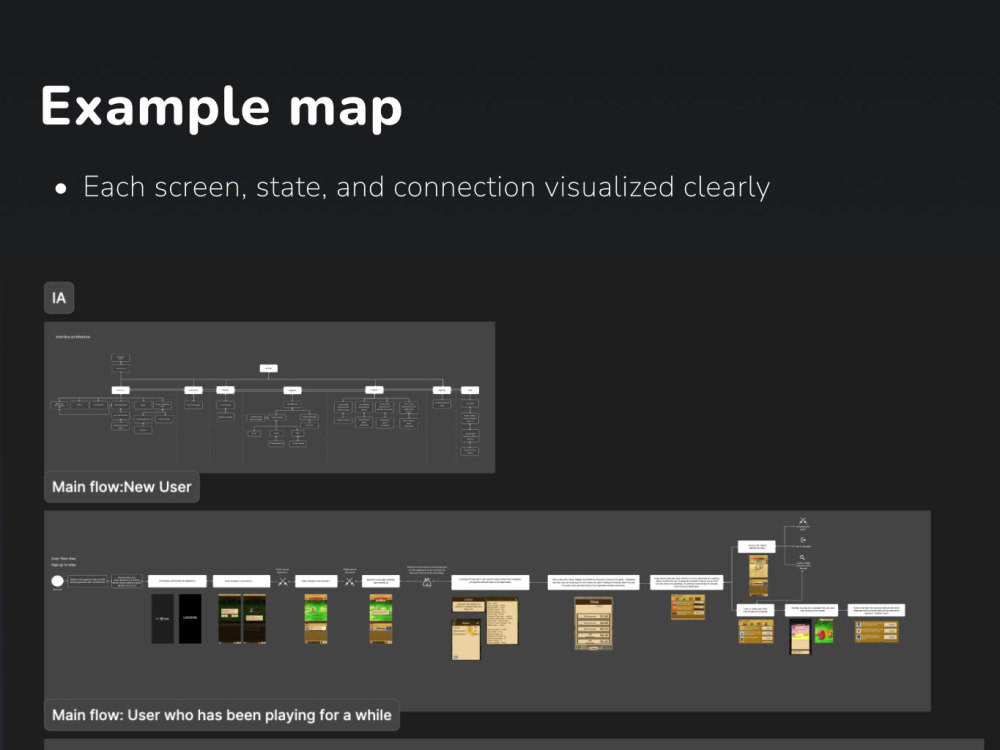Click the crossed swords icon above the exit icon
The width and height of the screenshot is (1000, 750).
pyautogui.click(x=803, y=521)
